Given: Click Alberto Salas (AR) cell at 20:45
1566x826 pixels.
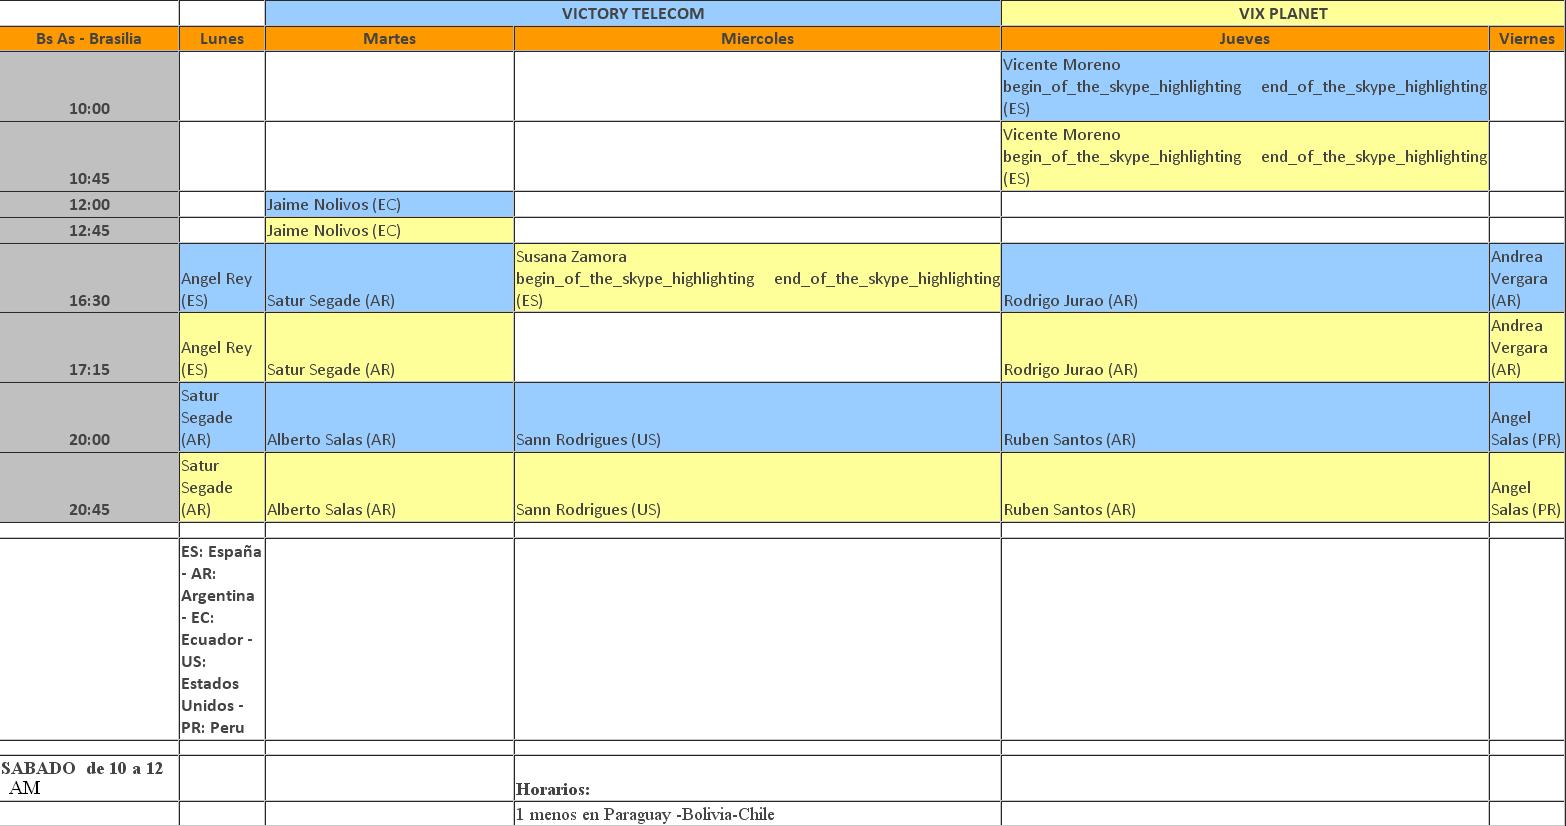Looking at the screenshot, I should [389, 487].
